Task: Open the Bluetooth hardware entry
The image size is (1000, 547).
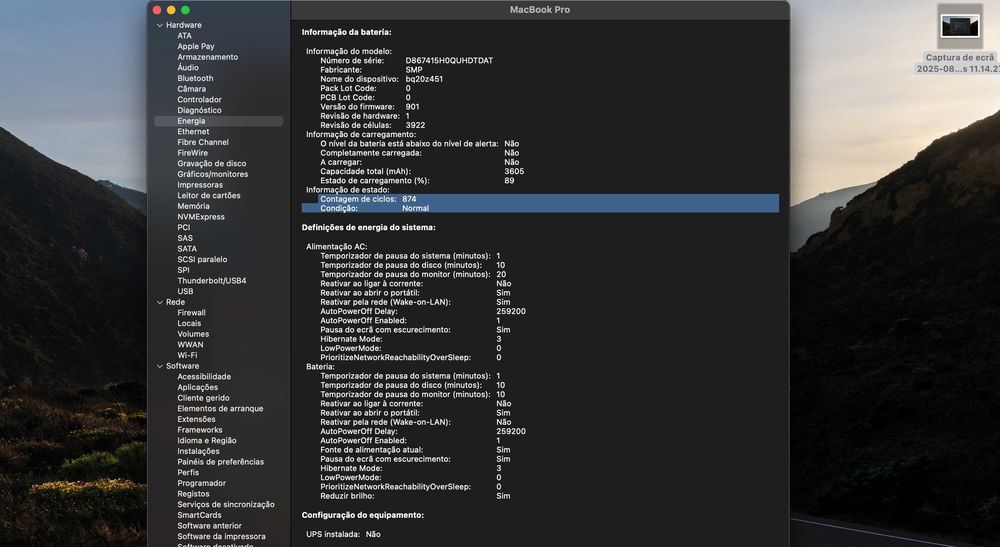Action: point(195,78)
